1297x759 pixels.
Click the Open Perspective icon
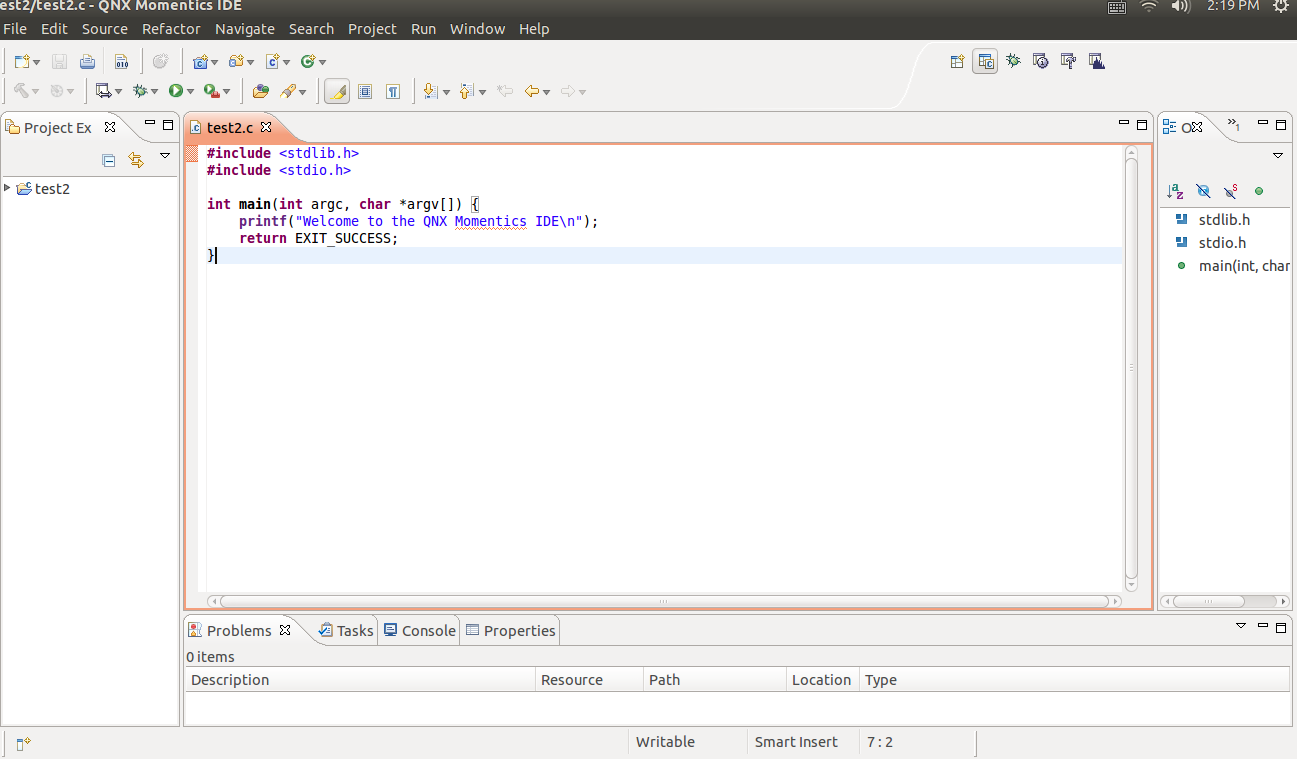(x=957, y=62)
